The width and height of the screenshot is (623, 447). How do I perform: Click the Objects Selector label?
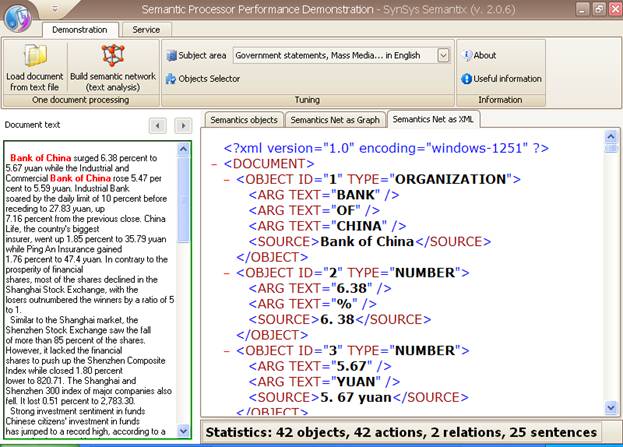(209, 79)
